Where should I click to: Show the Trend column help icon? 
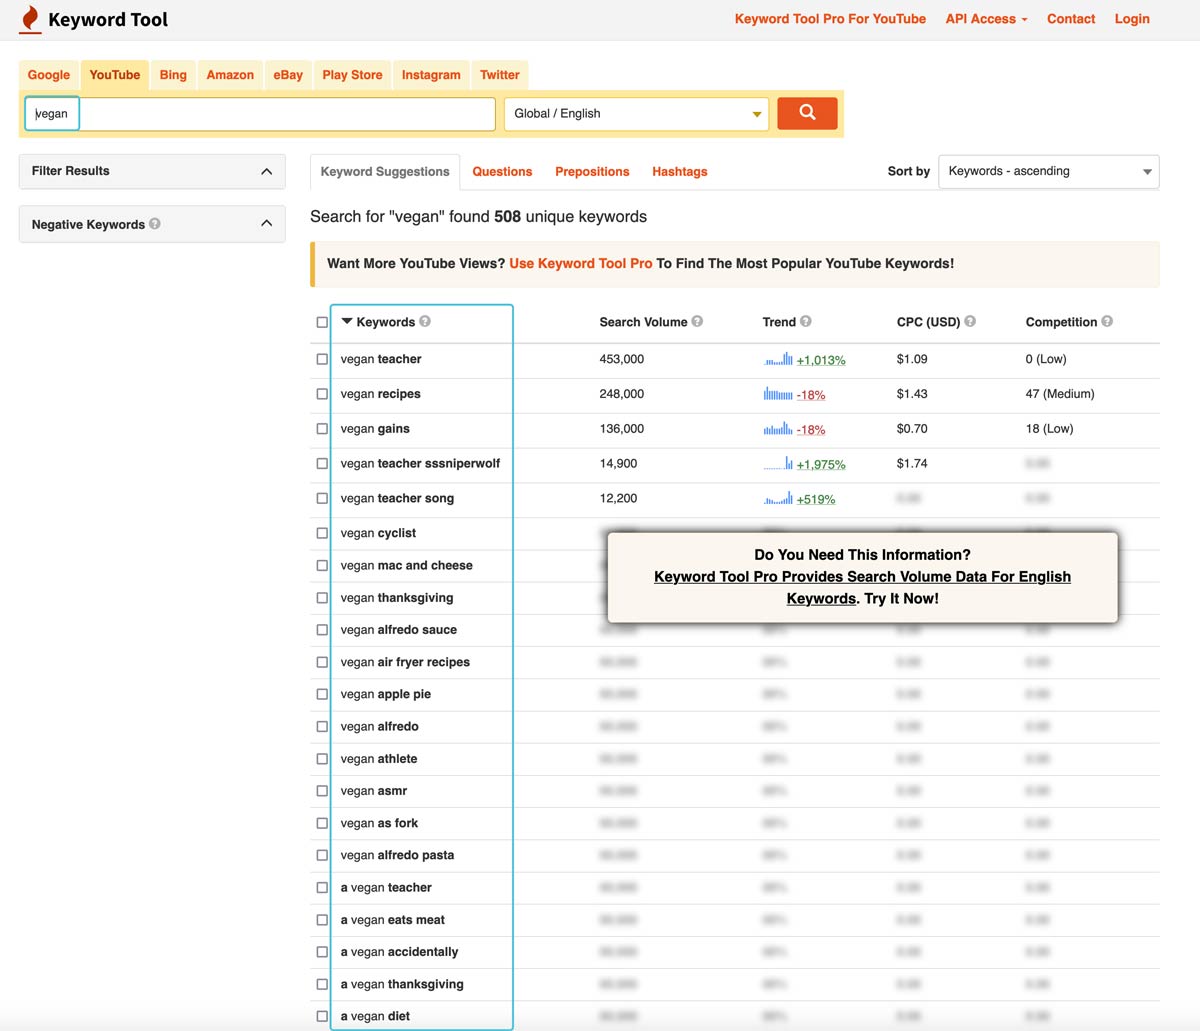(806, 321)
